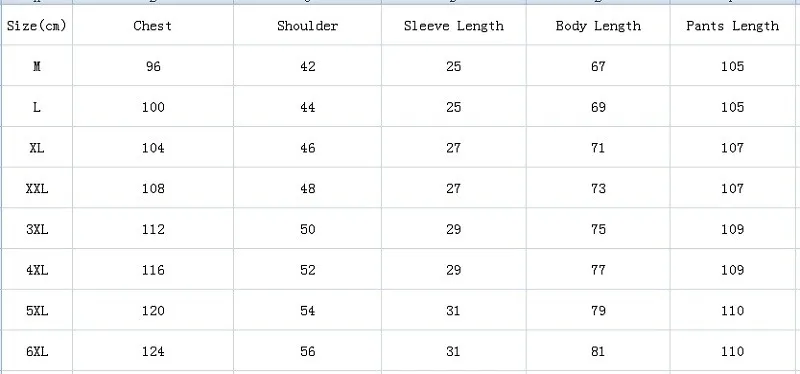This screenshot has height=374, width=800.
Task: Click the 3XL size cell
Action: click(37, 229)
